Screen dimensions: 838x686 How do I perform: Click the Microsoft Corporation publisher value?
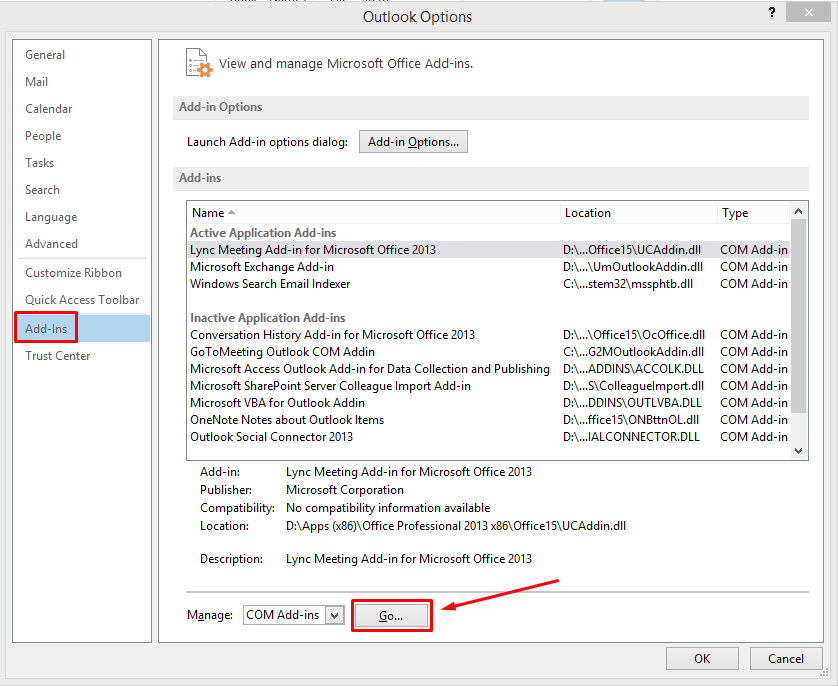pyautogui.click(x=345, y=490)
